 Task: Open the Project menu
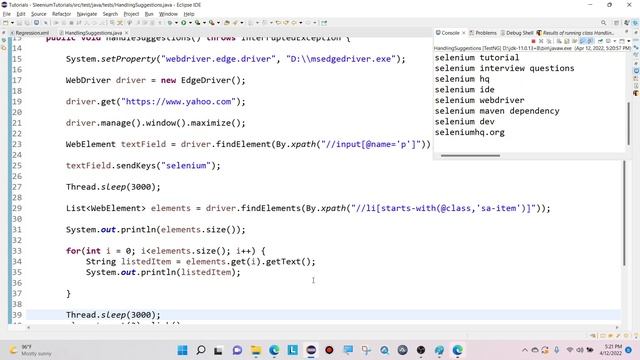click(131, 14)
